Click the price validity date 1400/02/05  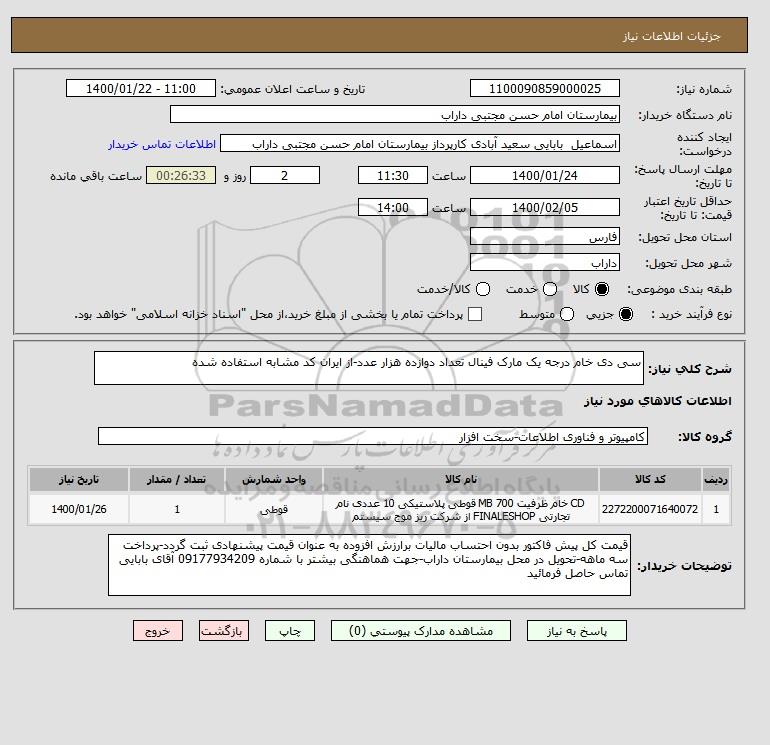coord(545,207)
